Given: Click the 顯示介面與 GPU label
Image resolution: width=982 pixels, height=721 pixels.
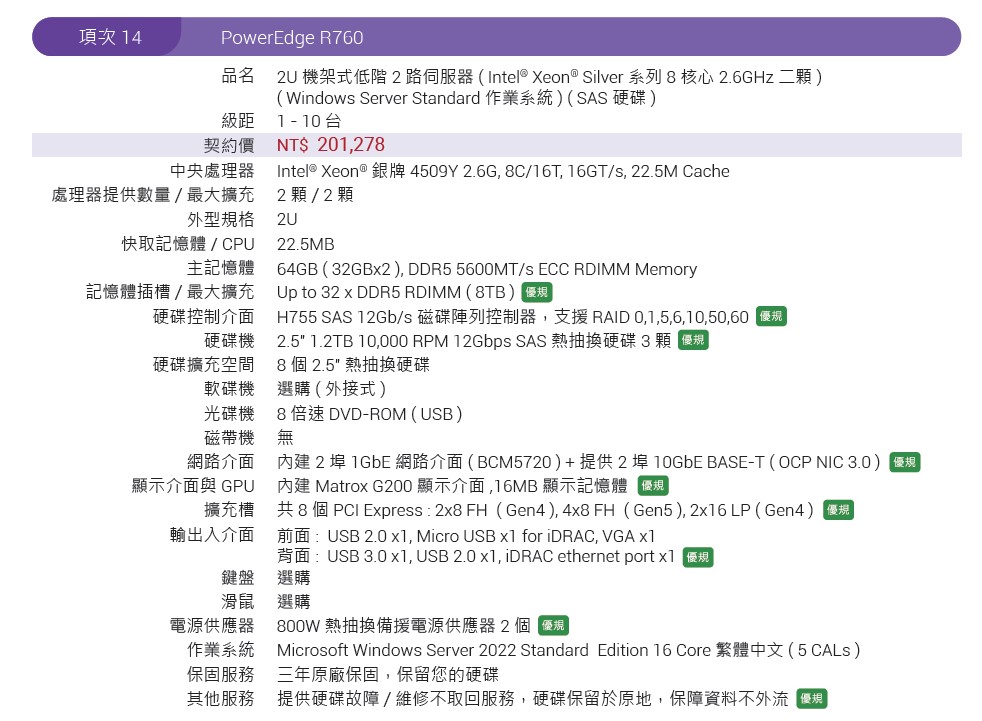Looking at the screenshot, I should tap(193, 486).
